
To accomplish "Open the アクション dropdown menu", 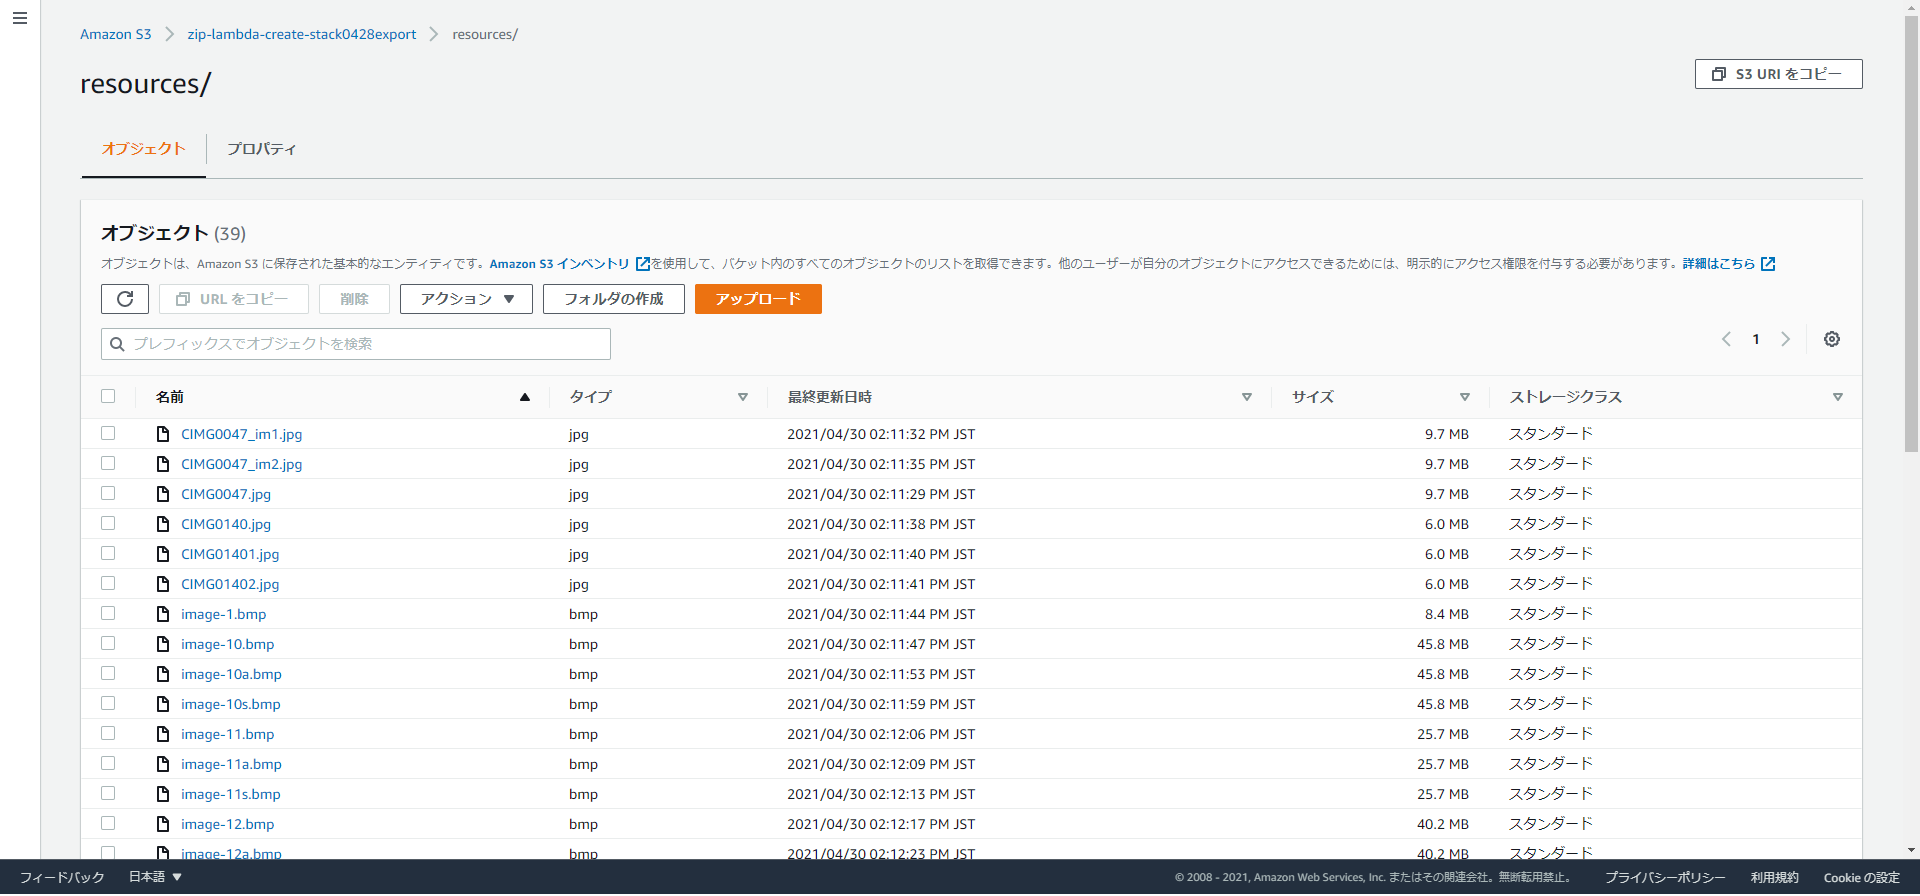I will click(x=466, y=299).
